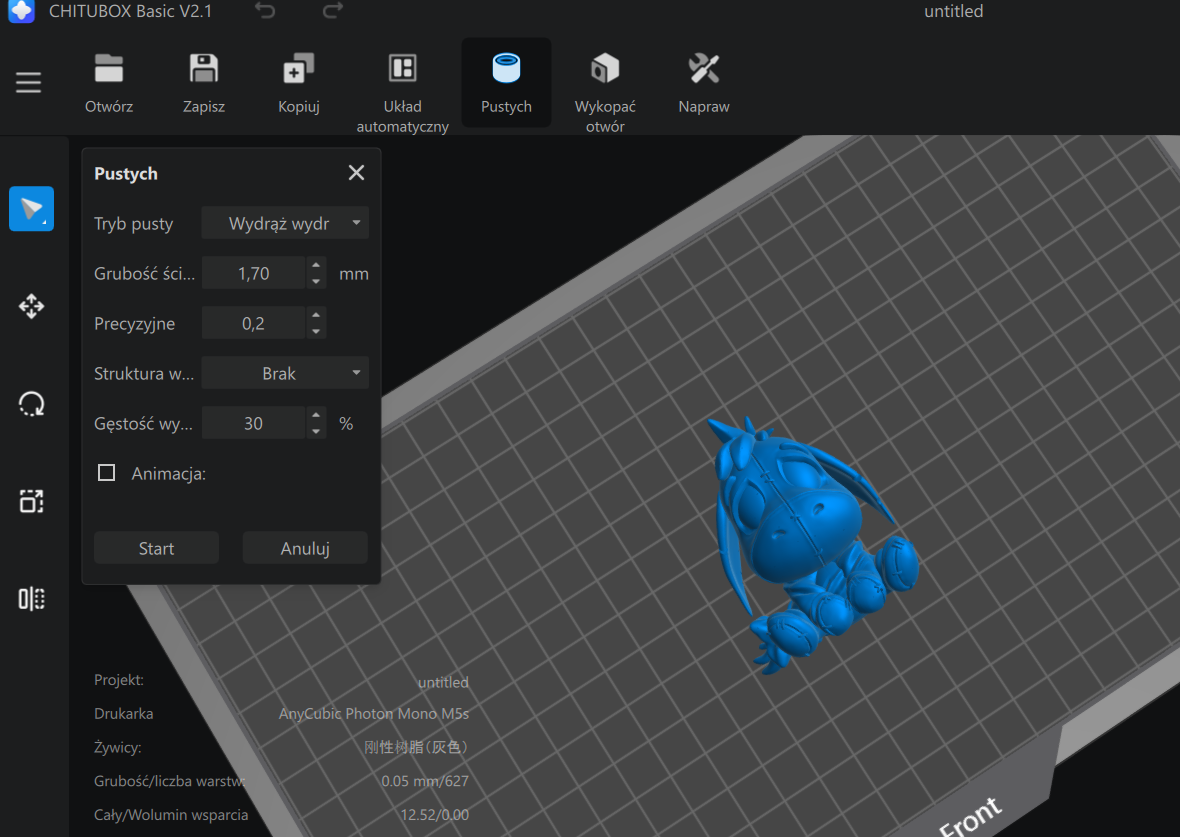Viewport: 1180px width, 837px height.
Task: Increase Gęstość wy density percentage
Action: click(x=316, y=415)
